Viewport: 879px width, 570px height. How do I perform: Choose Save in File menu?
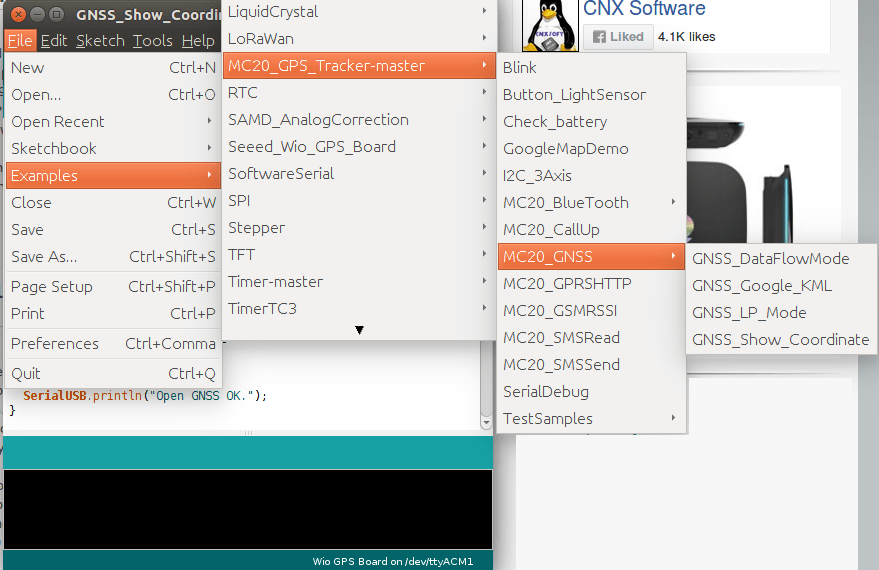(113, 229)
